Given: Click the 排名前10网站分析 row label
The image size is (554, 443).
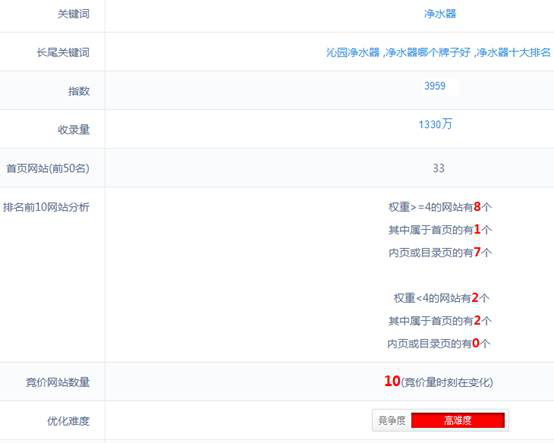Looking at the screenshot, I should pyautogui.click(x=46, y=207).
